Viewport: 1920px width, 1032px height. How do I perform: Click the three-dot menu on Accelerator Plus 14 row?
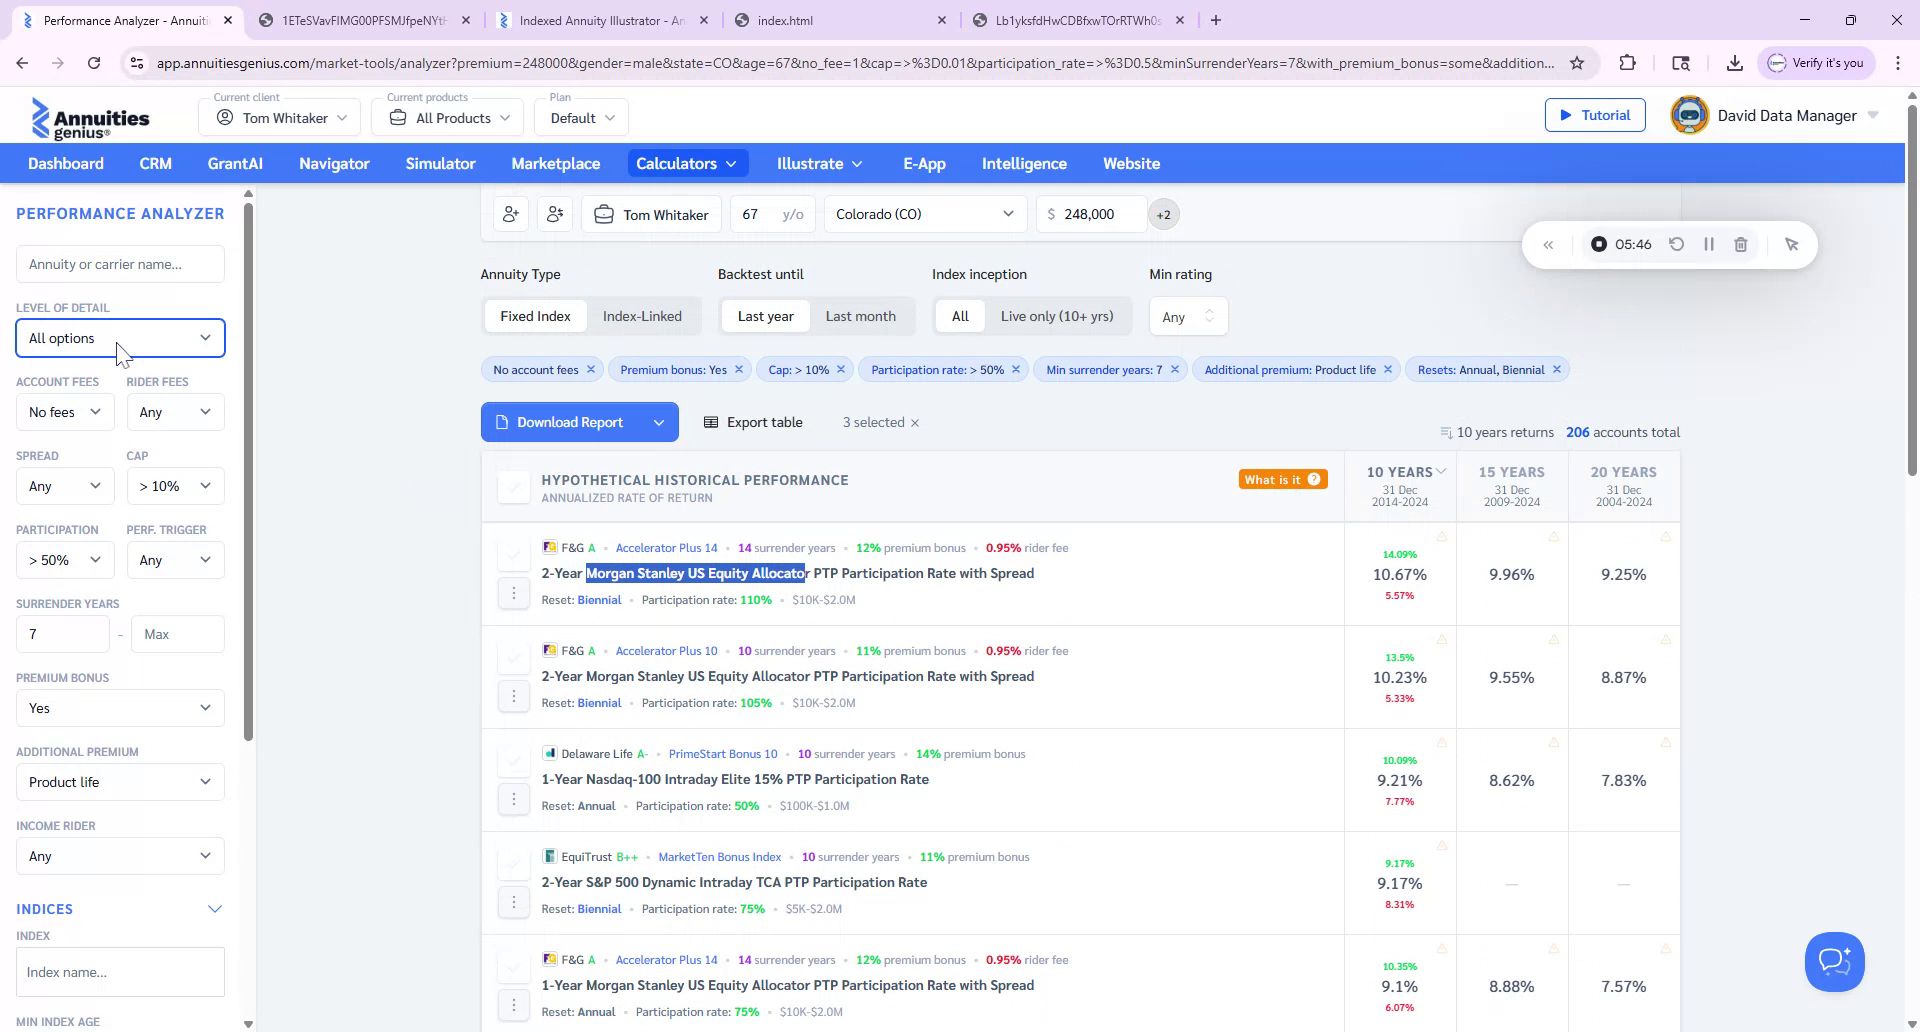[x=514, y=592]
